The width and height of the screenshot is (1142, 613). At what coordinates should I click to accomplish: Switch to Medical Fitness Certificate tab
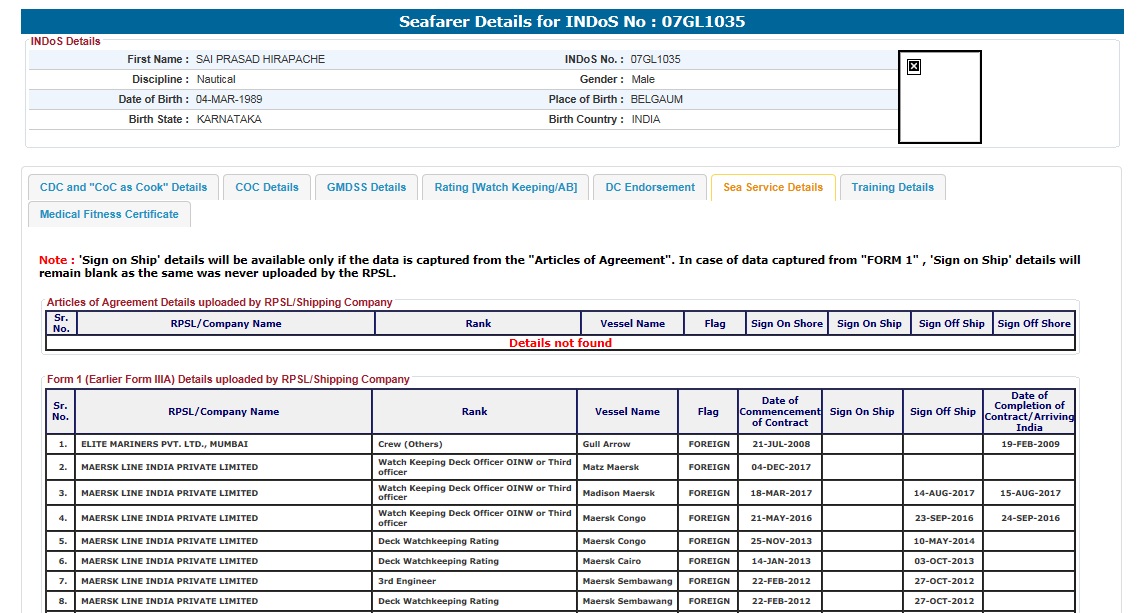click(x=109, y=214)
